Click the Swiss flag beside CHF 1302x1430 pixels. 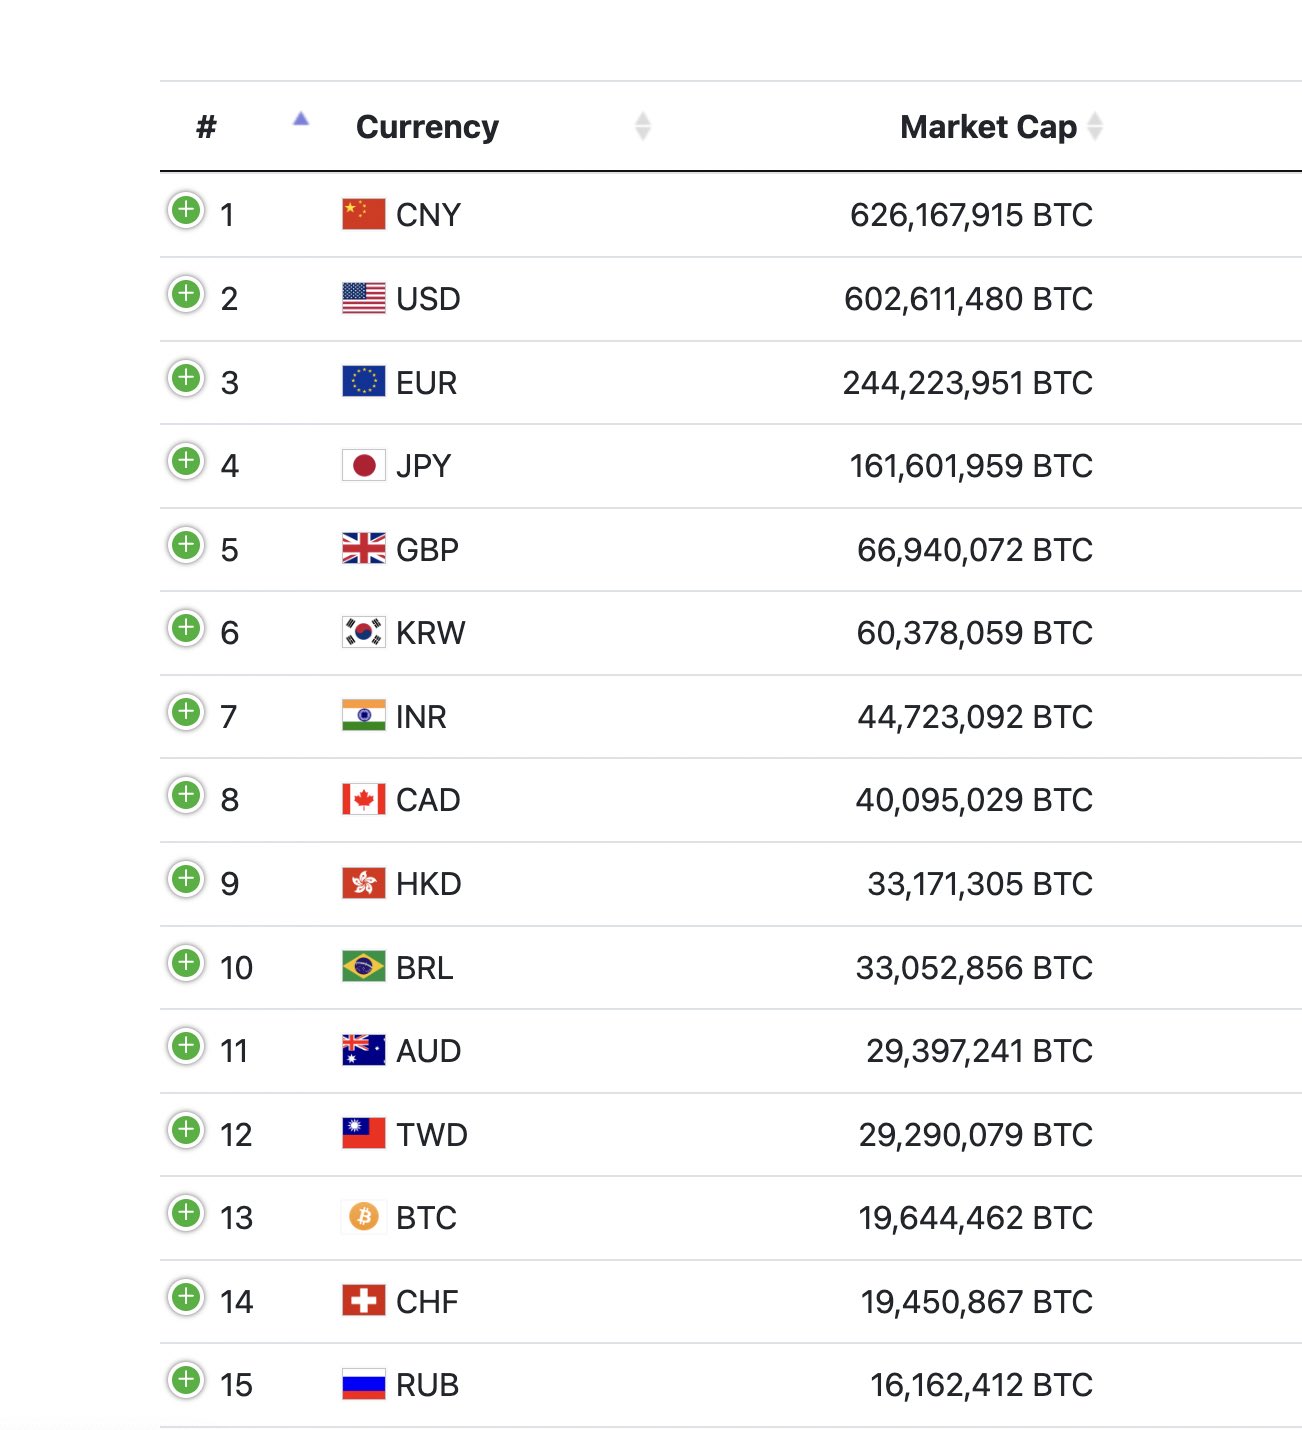point(363,1301)
